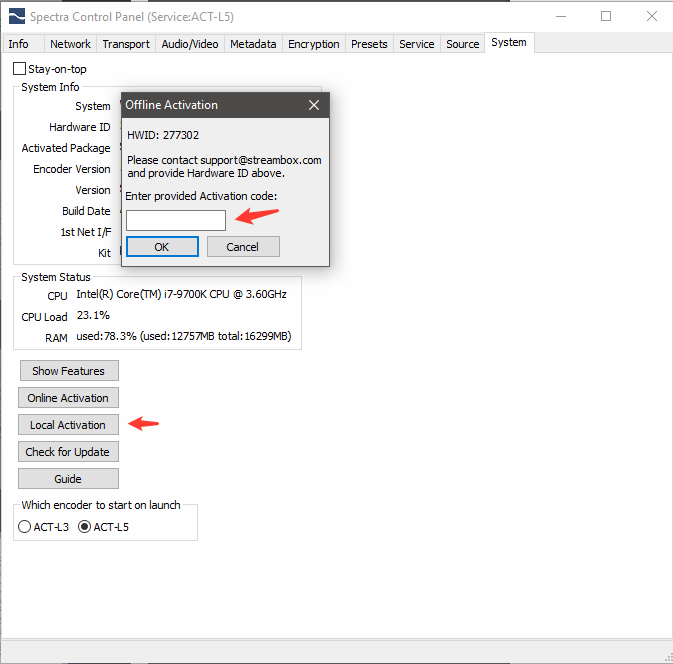Screen dimensions: 673x664
Task: Enable the Stay-on-top checkbox
Action: [20, 69]
